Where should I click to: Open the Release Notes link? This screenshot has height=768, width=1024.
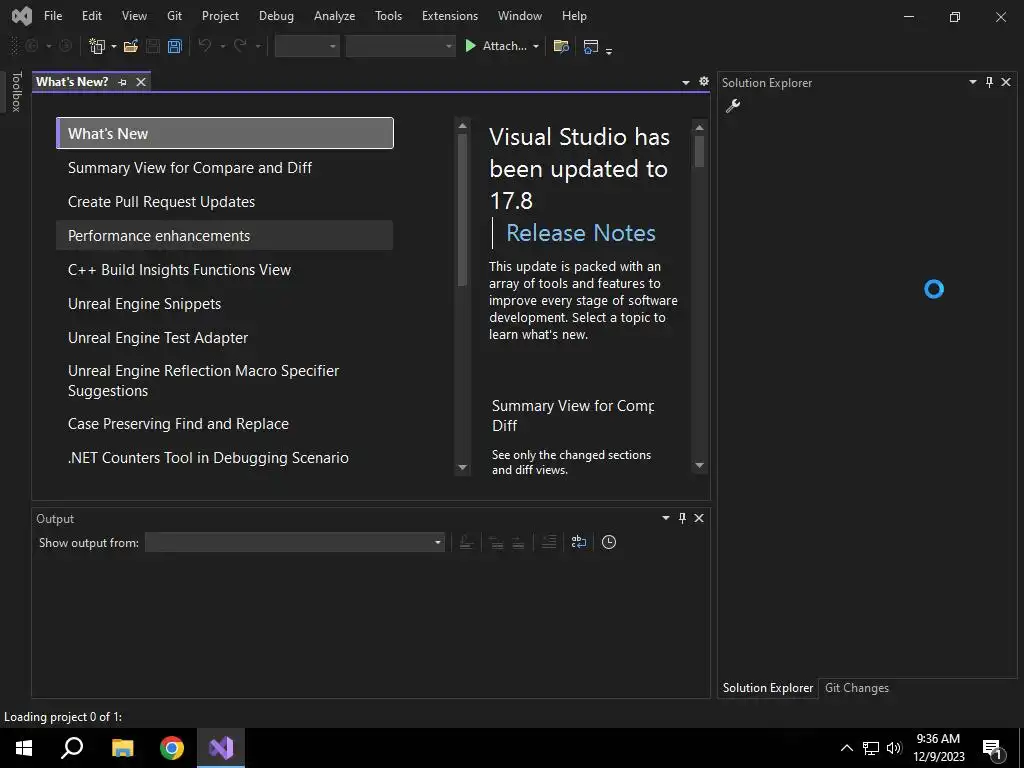(581, 233)
